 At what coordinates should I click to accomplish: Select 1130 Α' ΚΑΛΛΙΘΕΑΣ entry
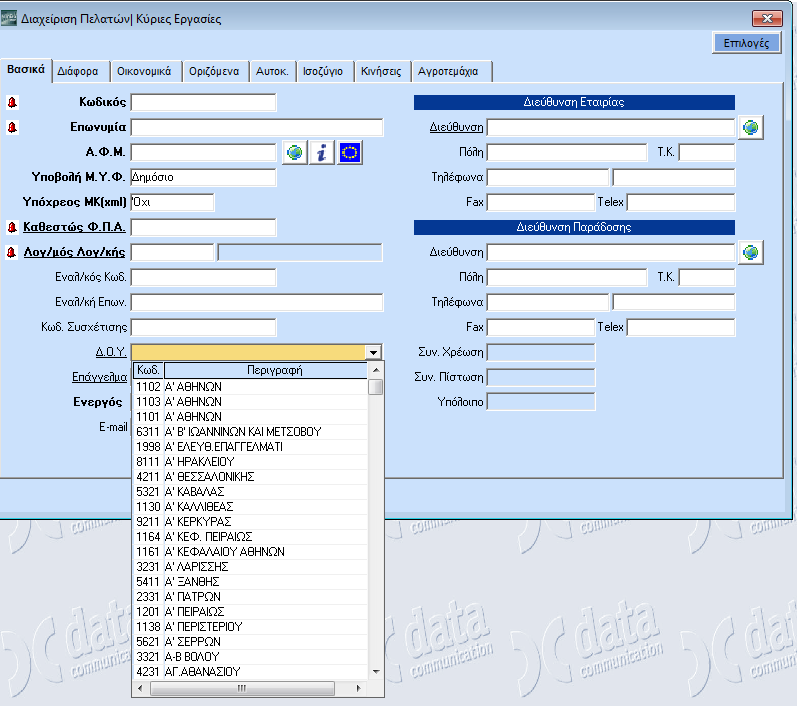point(250,507)
